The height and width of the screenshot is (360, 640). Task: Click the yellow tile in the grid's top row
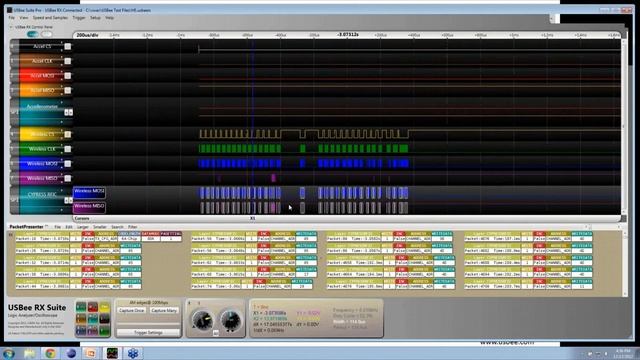(x=104, y=307)
